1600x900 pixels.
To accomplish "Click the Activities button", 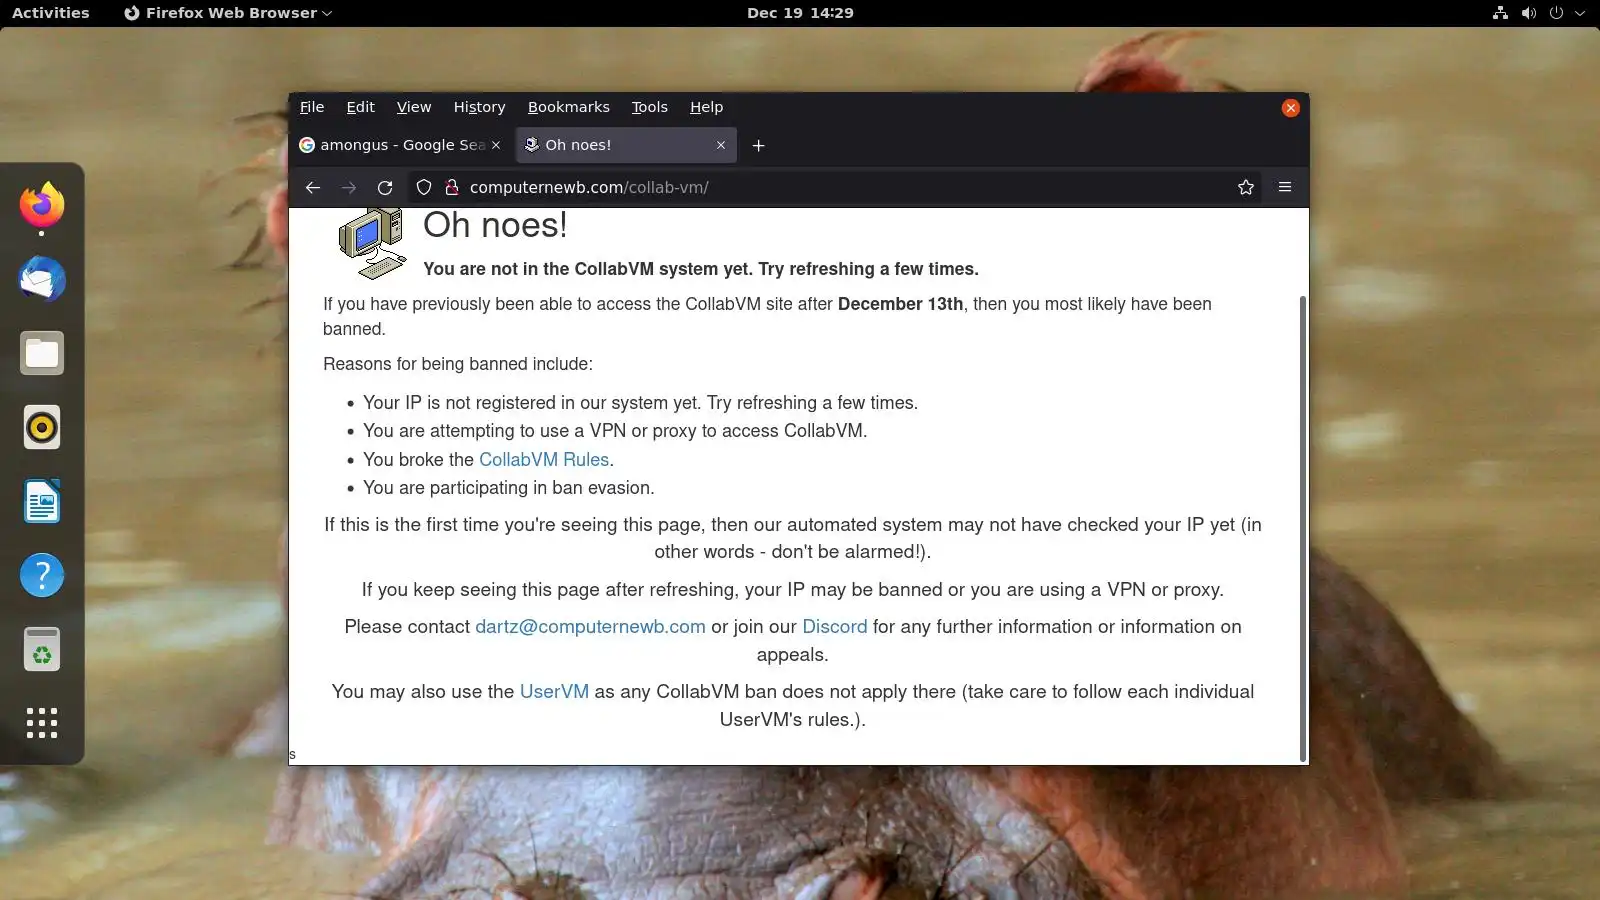I will 50,13.
